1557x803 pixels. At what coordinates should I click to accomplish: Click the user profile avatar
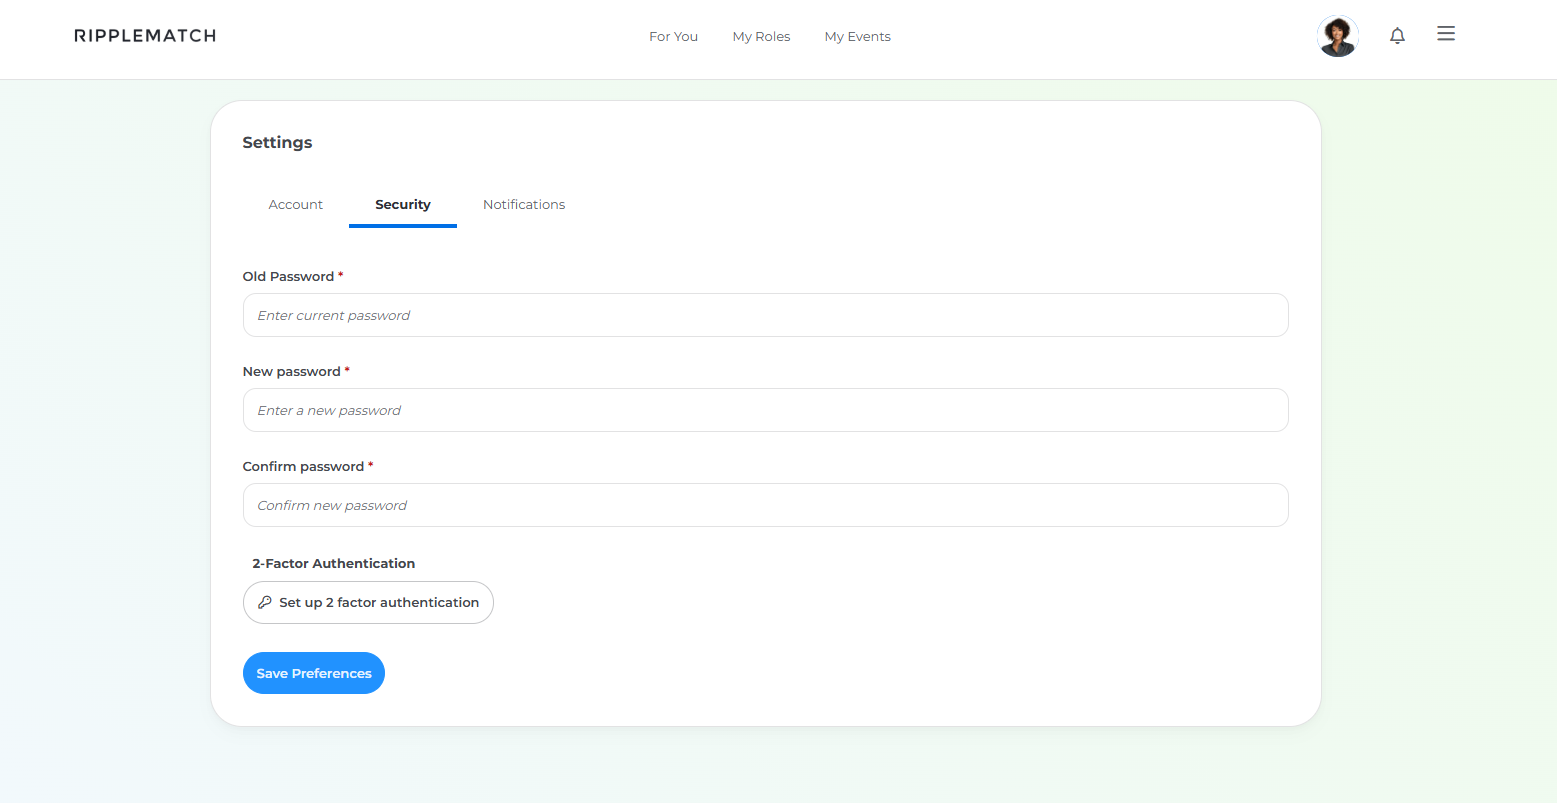(x=1337, y=36)
